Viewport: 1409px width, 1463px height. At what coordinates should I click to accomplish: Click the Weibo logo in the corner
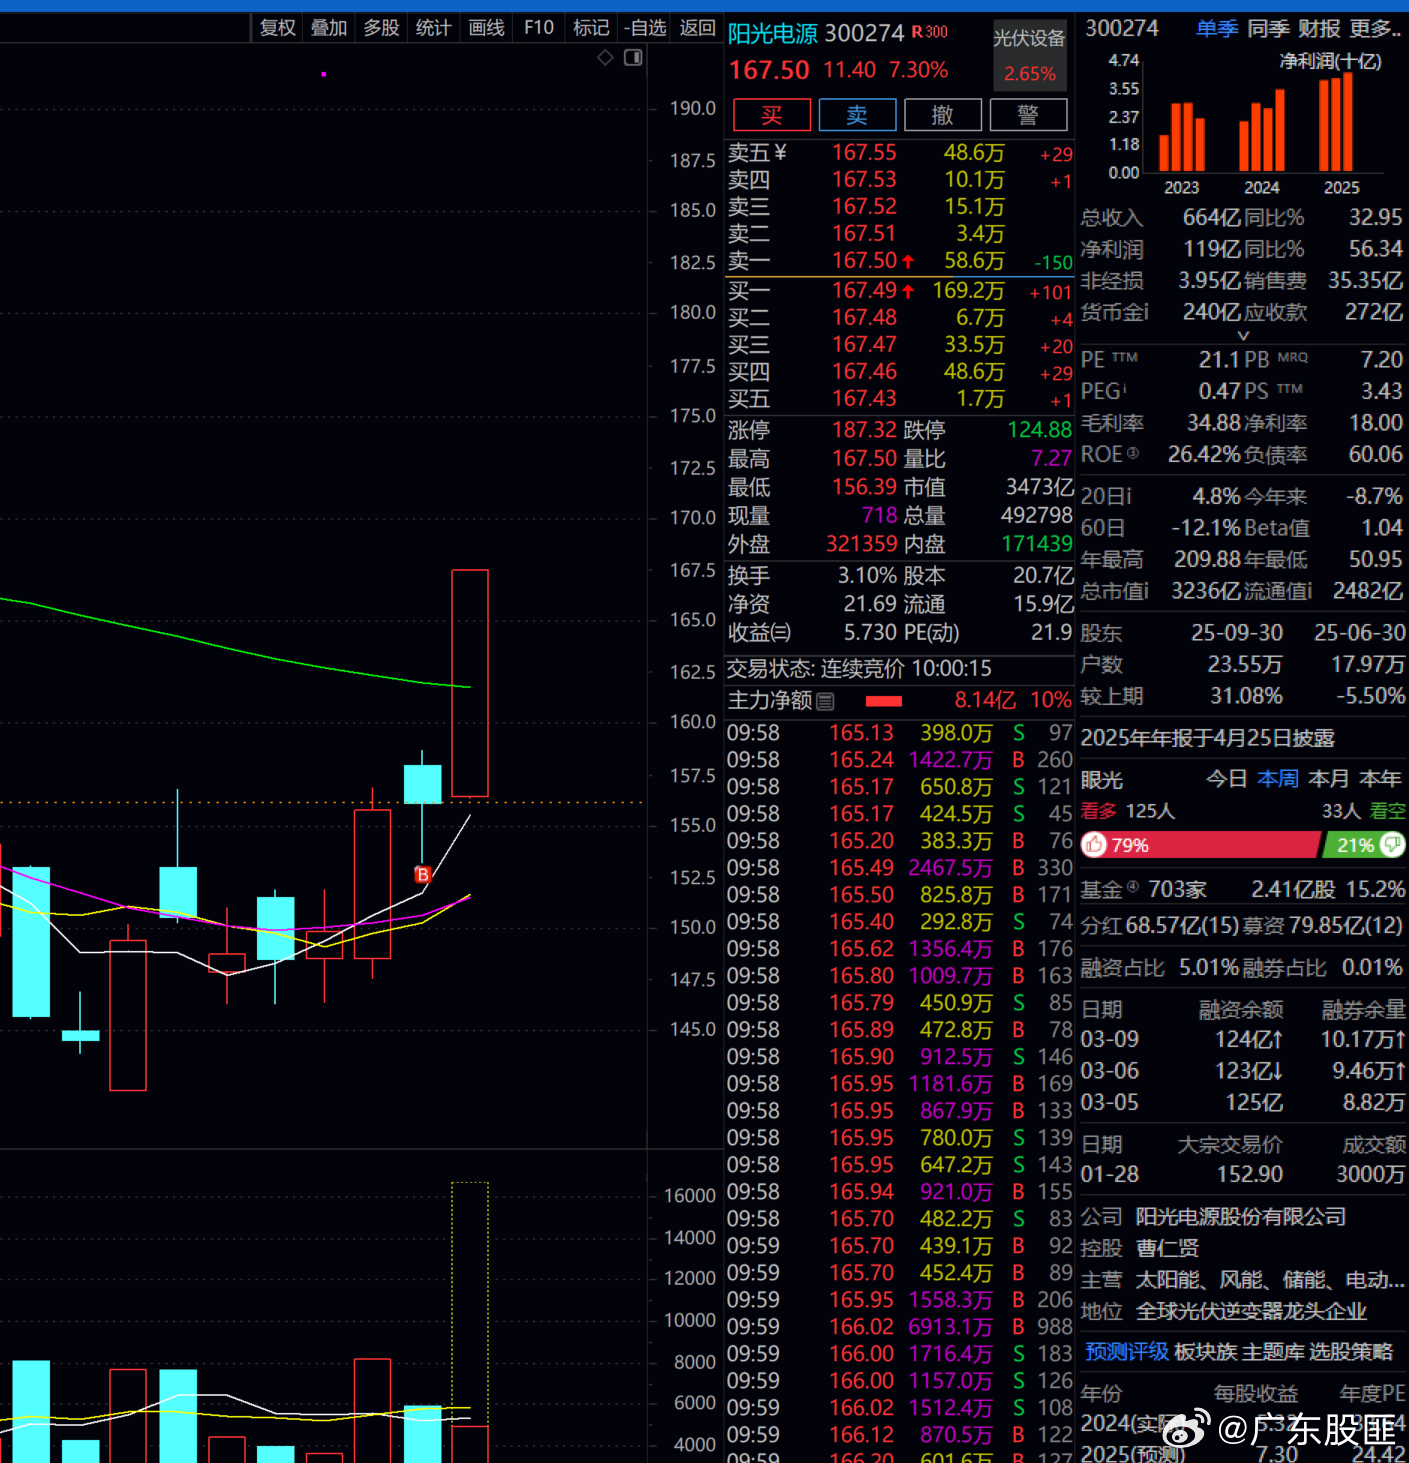coord(1187,1428)
